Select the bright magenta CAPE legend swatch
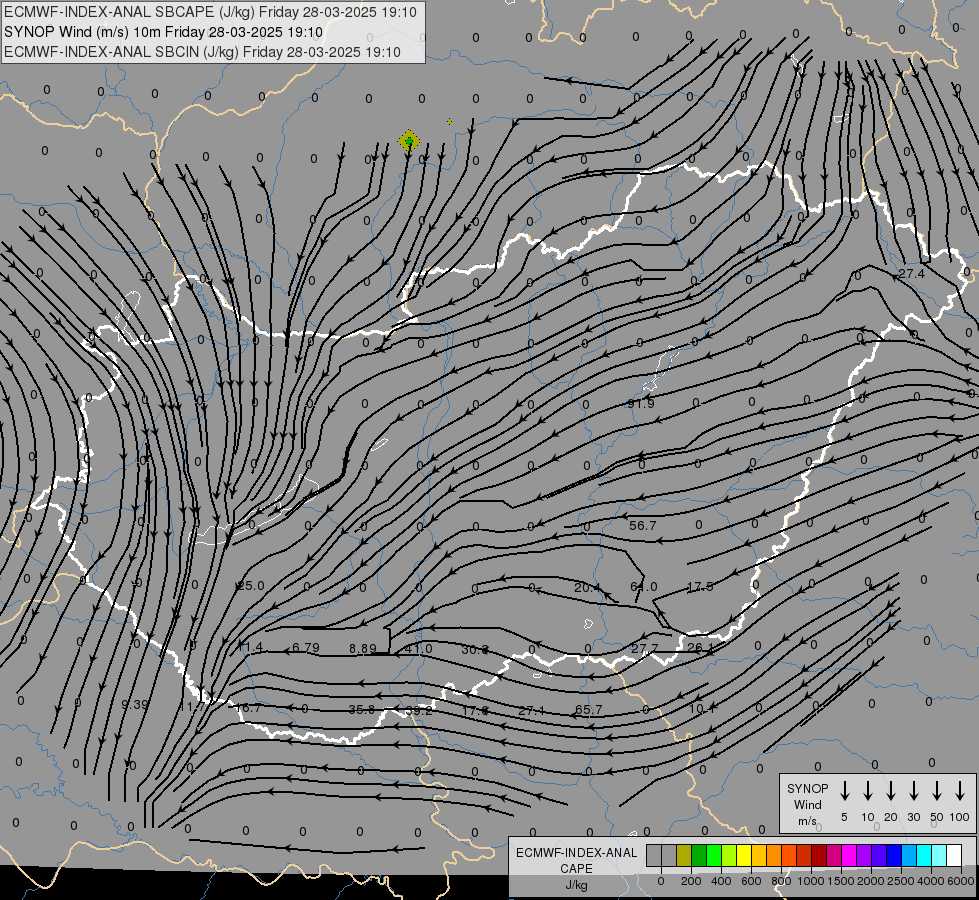Viewport: 979px width, 900px height. [849, 855]
